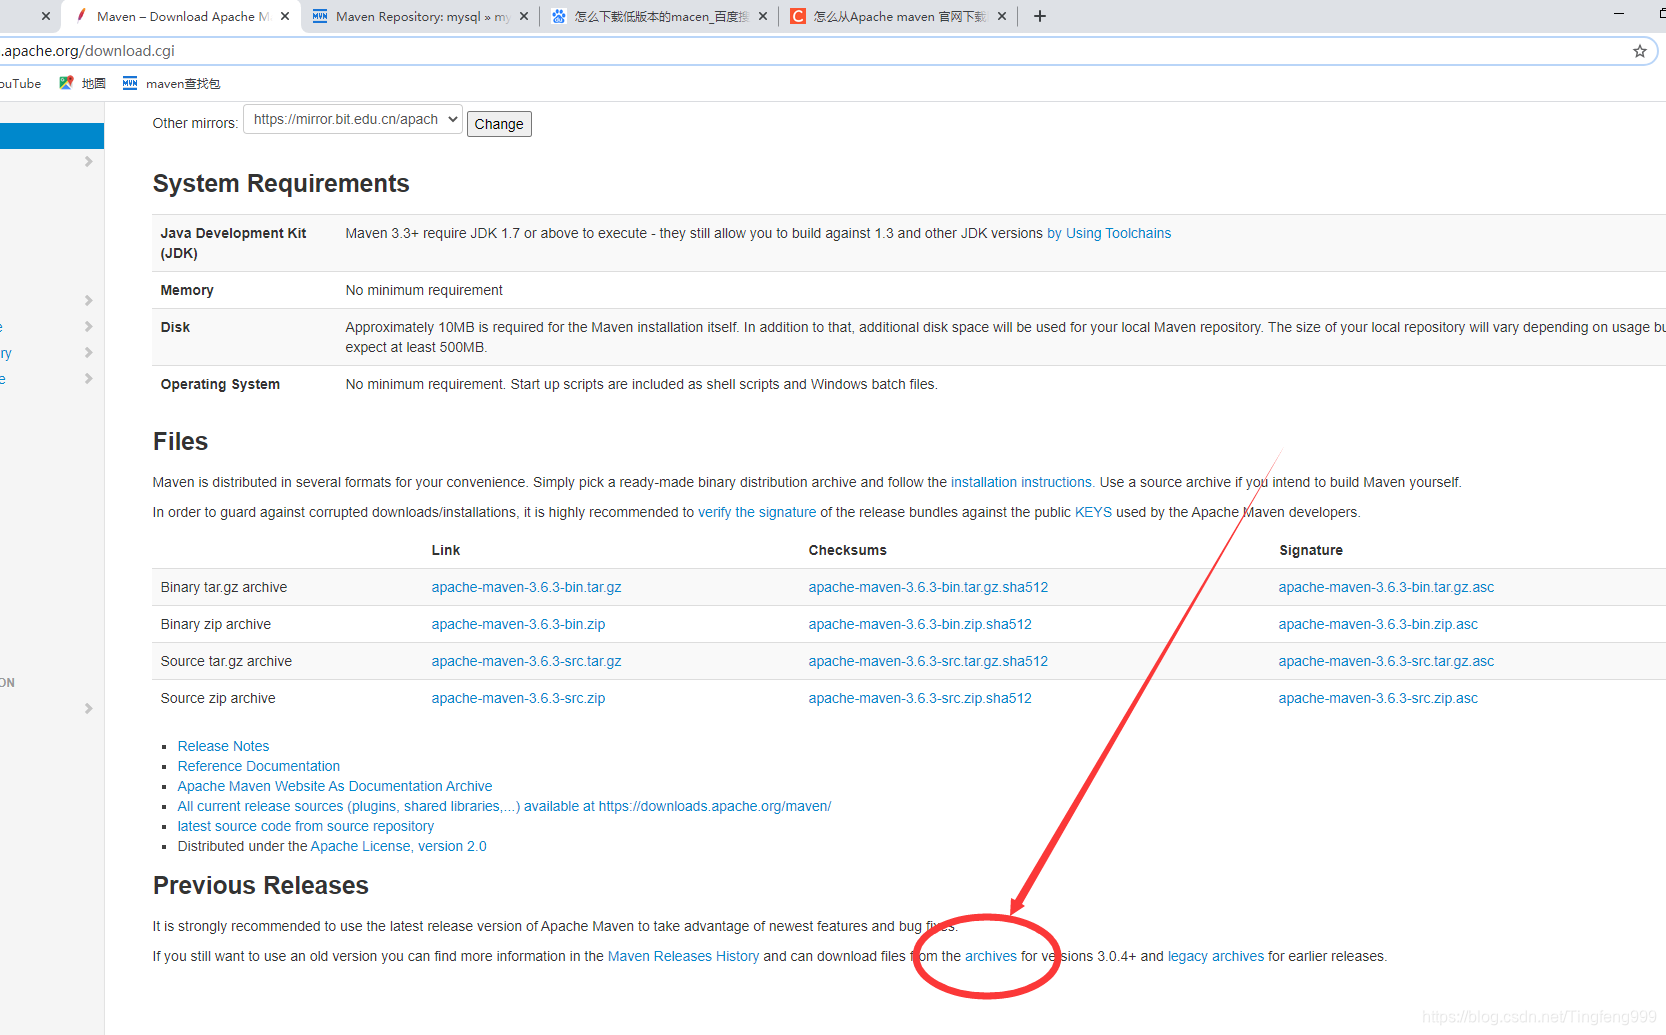Screen dimensions: 1666x1035
Task: Select the highlighted blue sidebar item
Action: click(x=52, y=136)
